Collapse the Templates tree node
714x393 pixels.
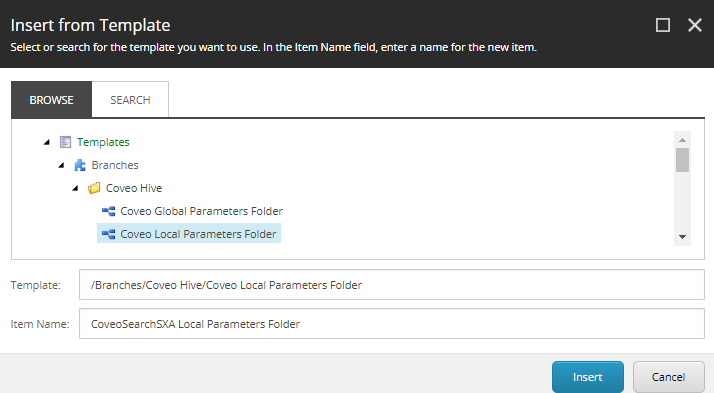(x=47, y=142)
